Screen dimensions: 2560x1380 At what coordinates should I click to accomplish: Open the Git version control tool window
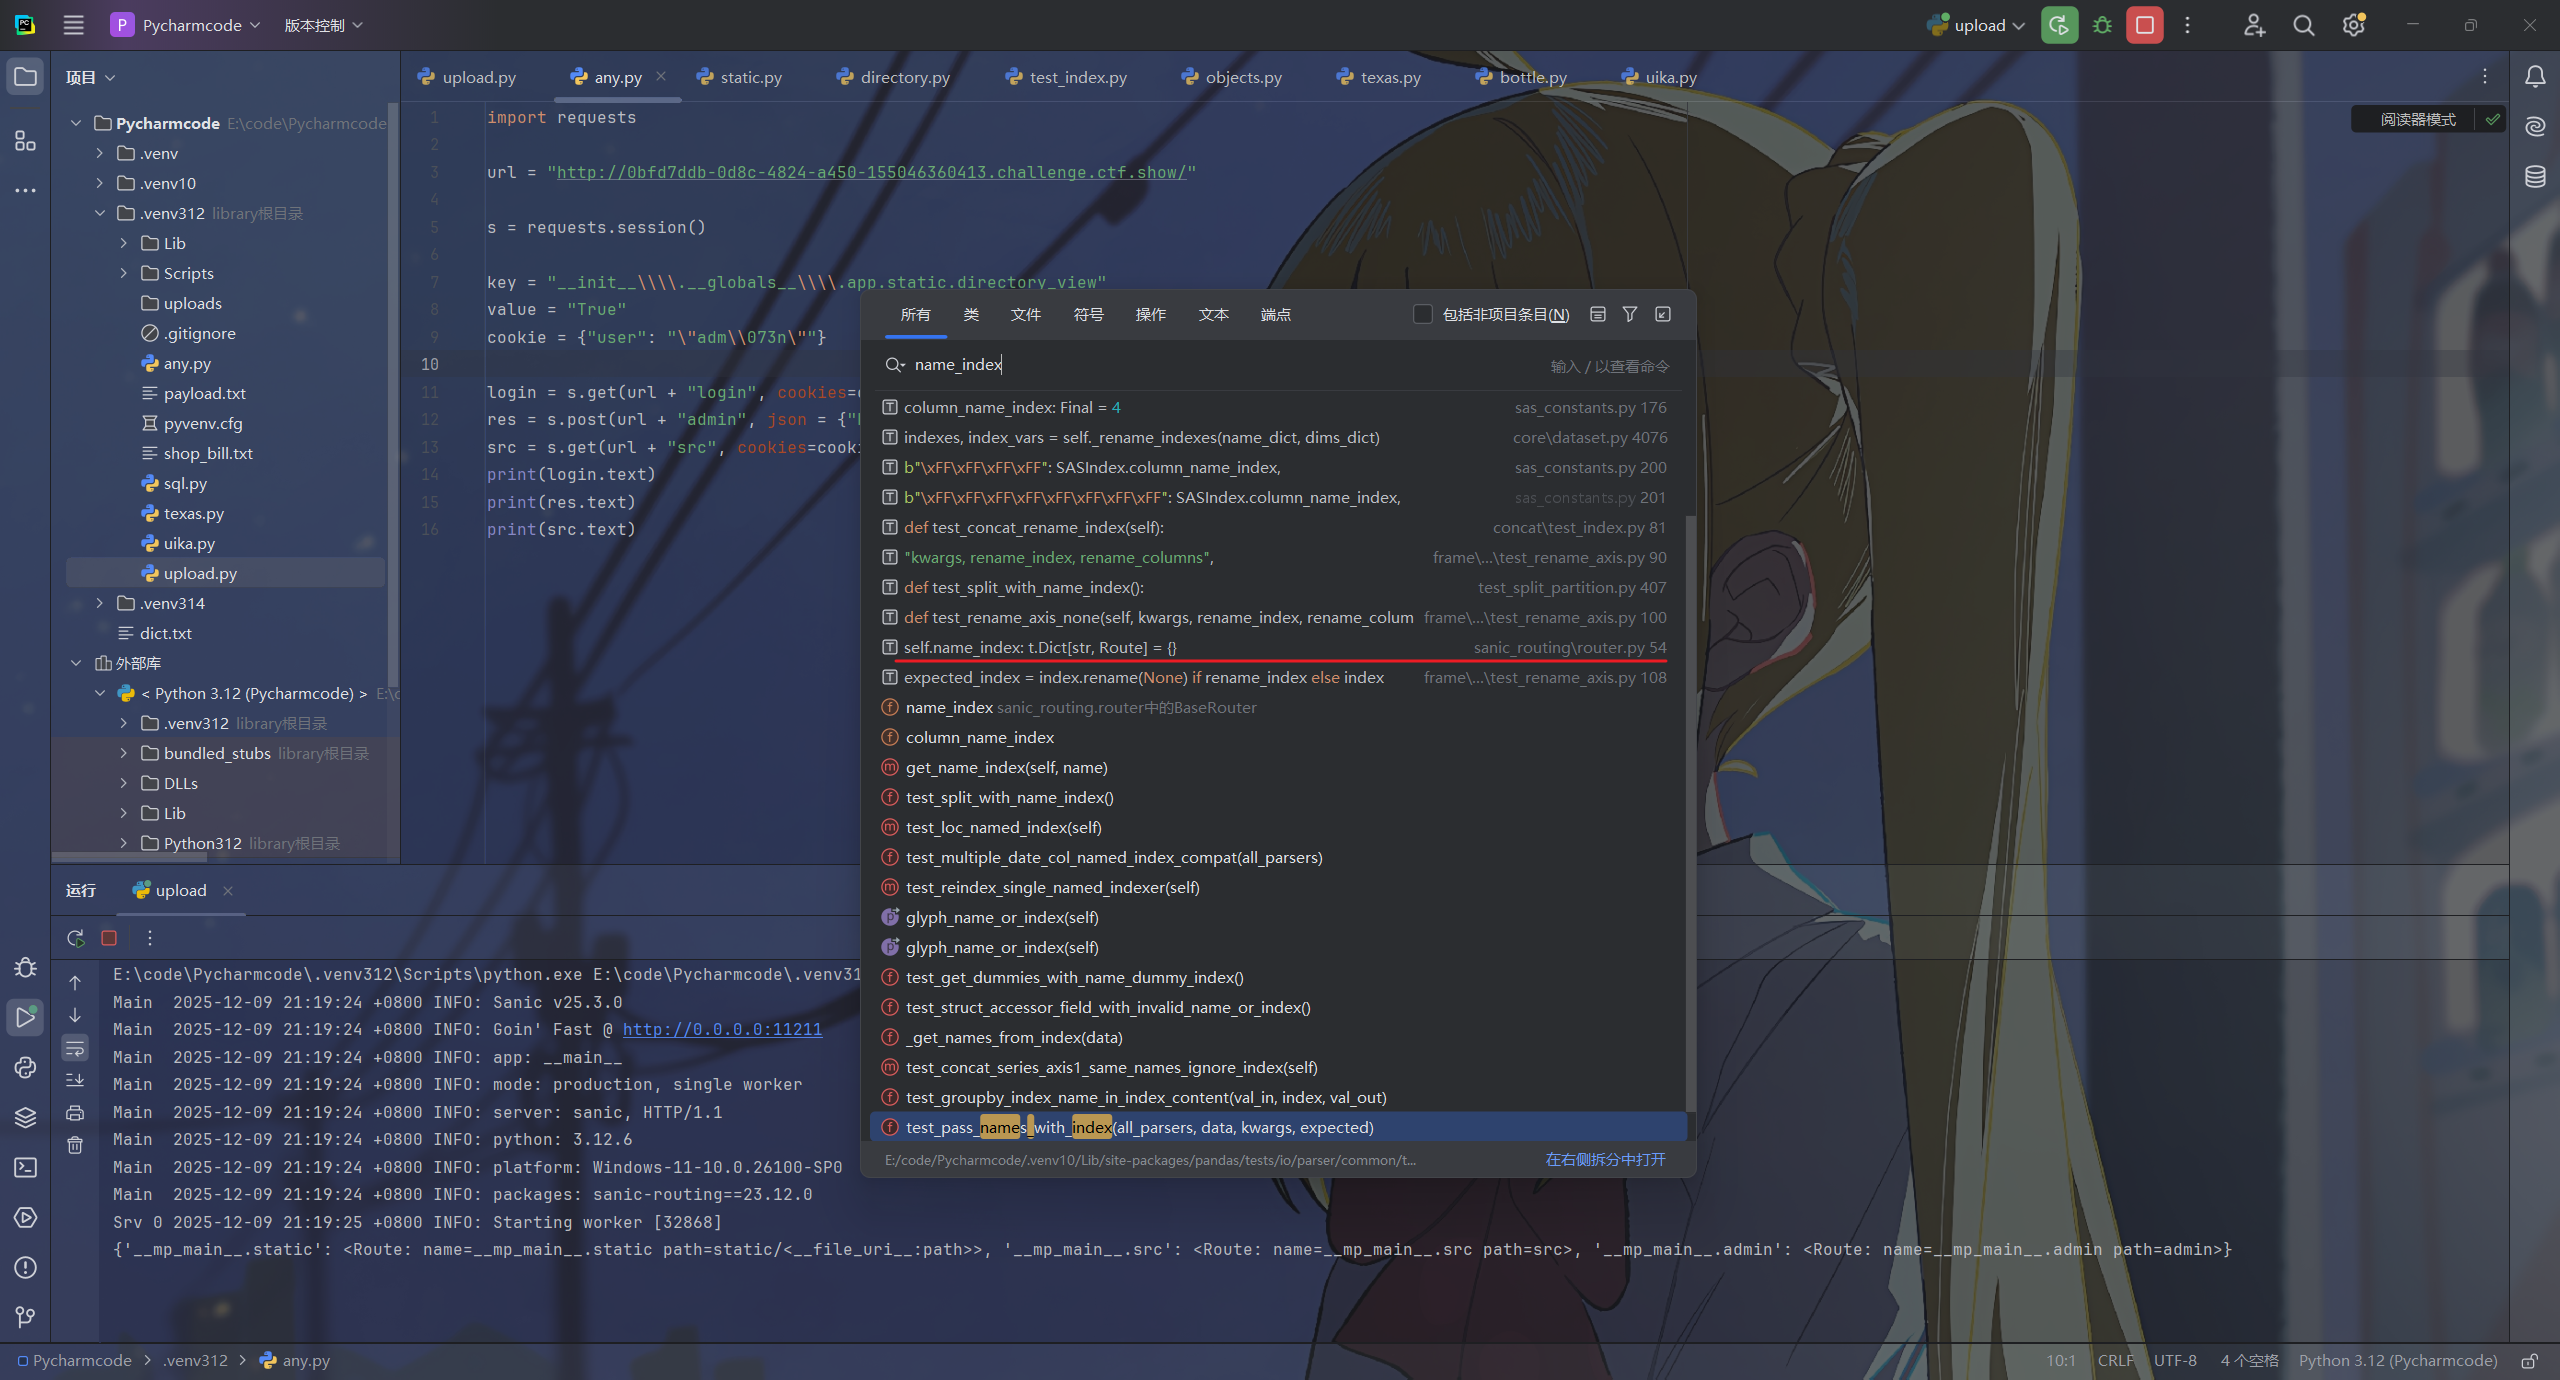[25, 1317]
